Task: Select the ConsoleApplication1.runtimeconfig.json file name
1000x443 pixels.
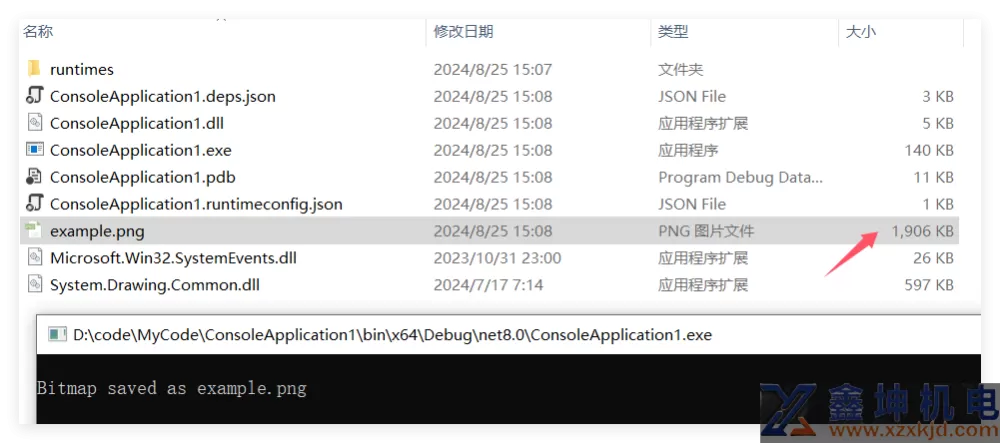Action: point(196,205)
